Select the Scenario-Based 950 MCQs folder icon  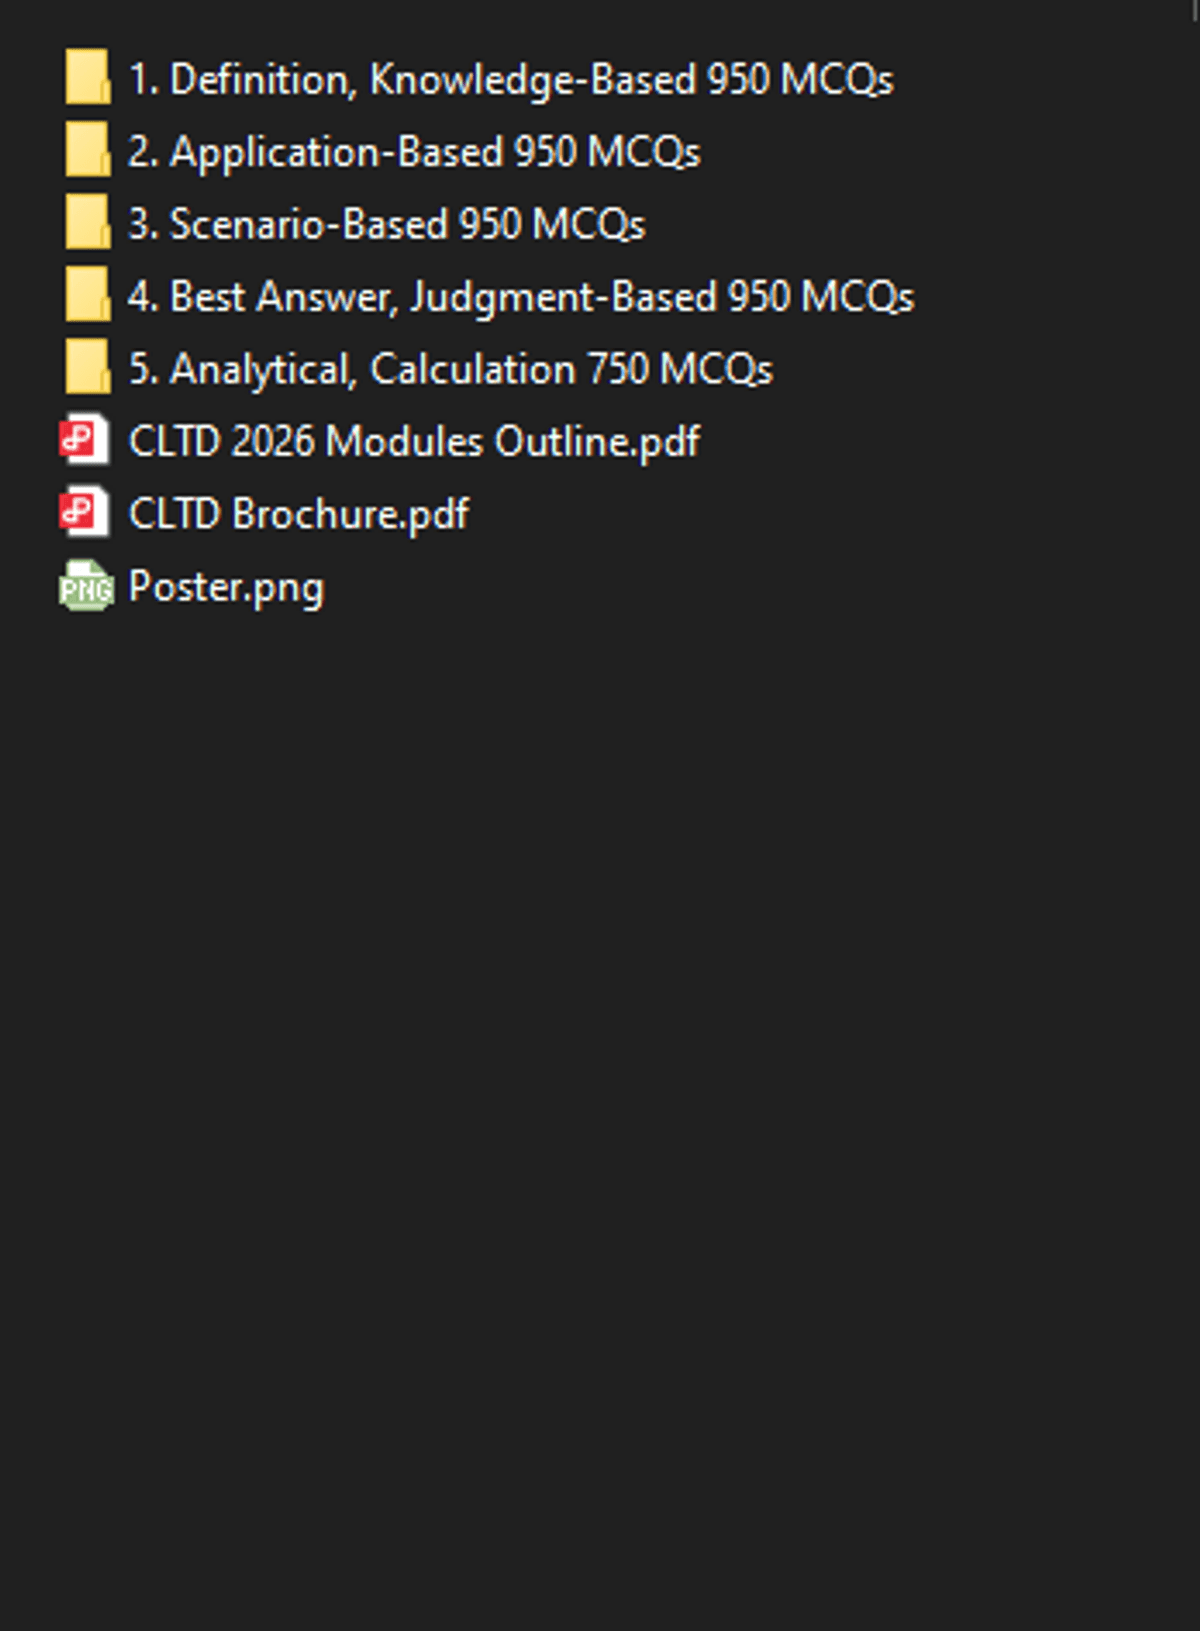(x=87, y=222)
